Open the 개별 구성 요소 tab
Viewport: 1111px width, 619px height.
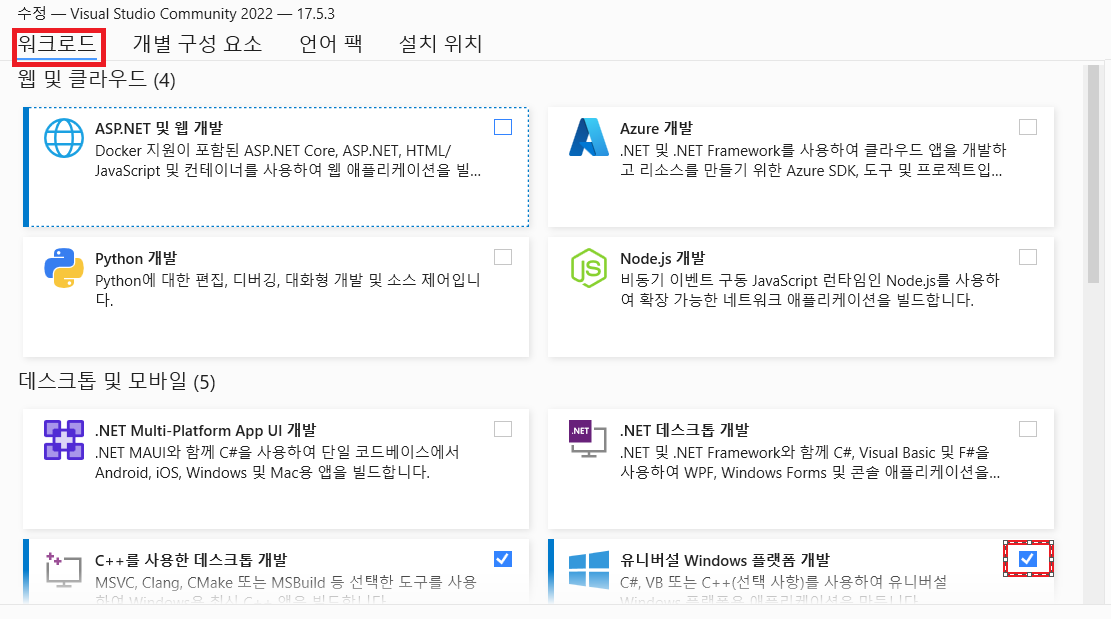pyautogui.click(x=197, y=44)
